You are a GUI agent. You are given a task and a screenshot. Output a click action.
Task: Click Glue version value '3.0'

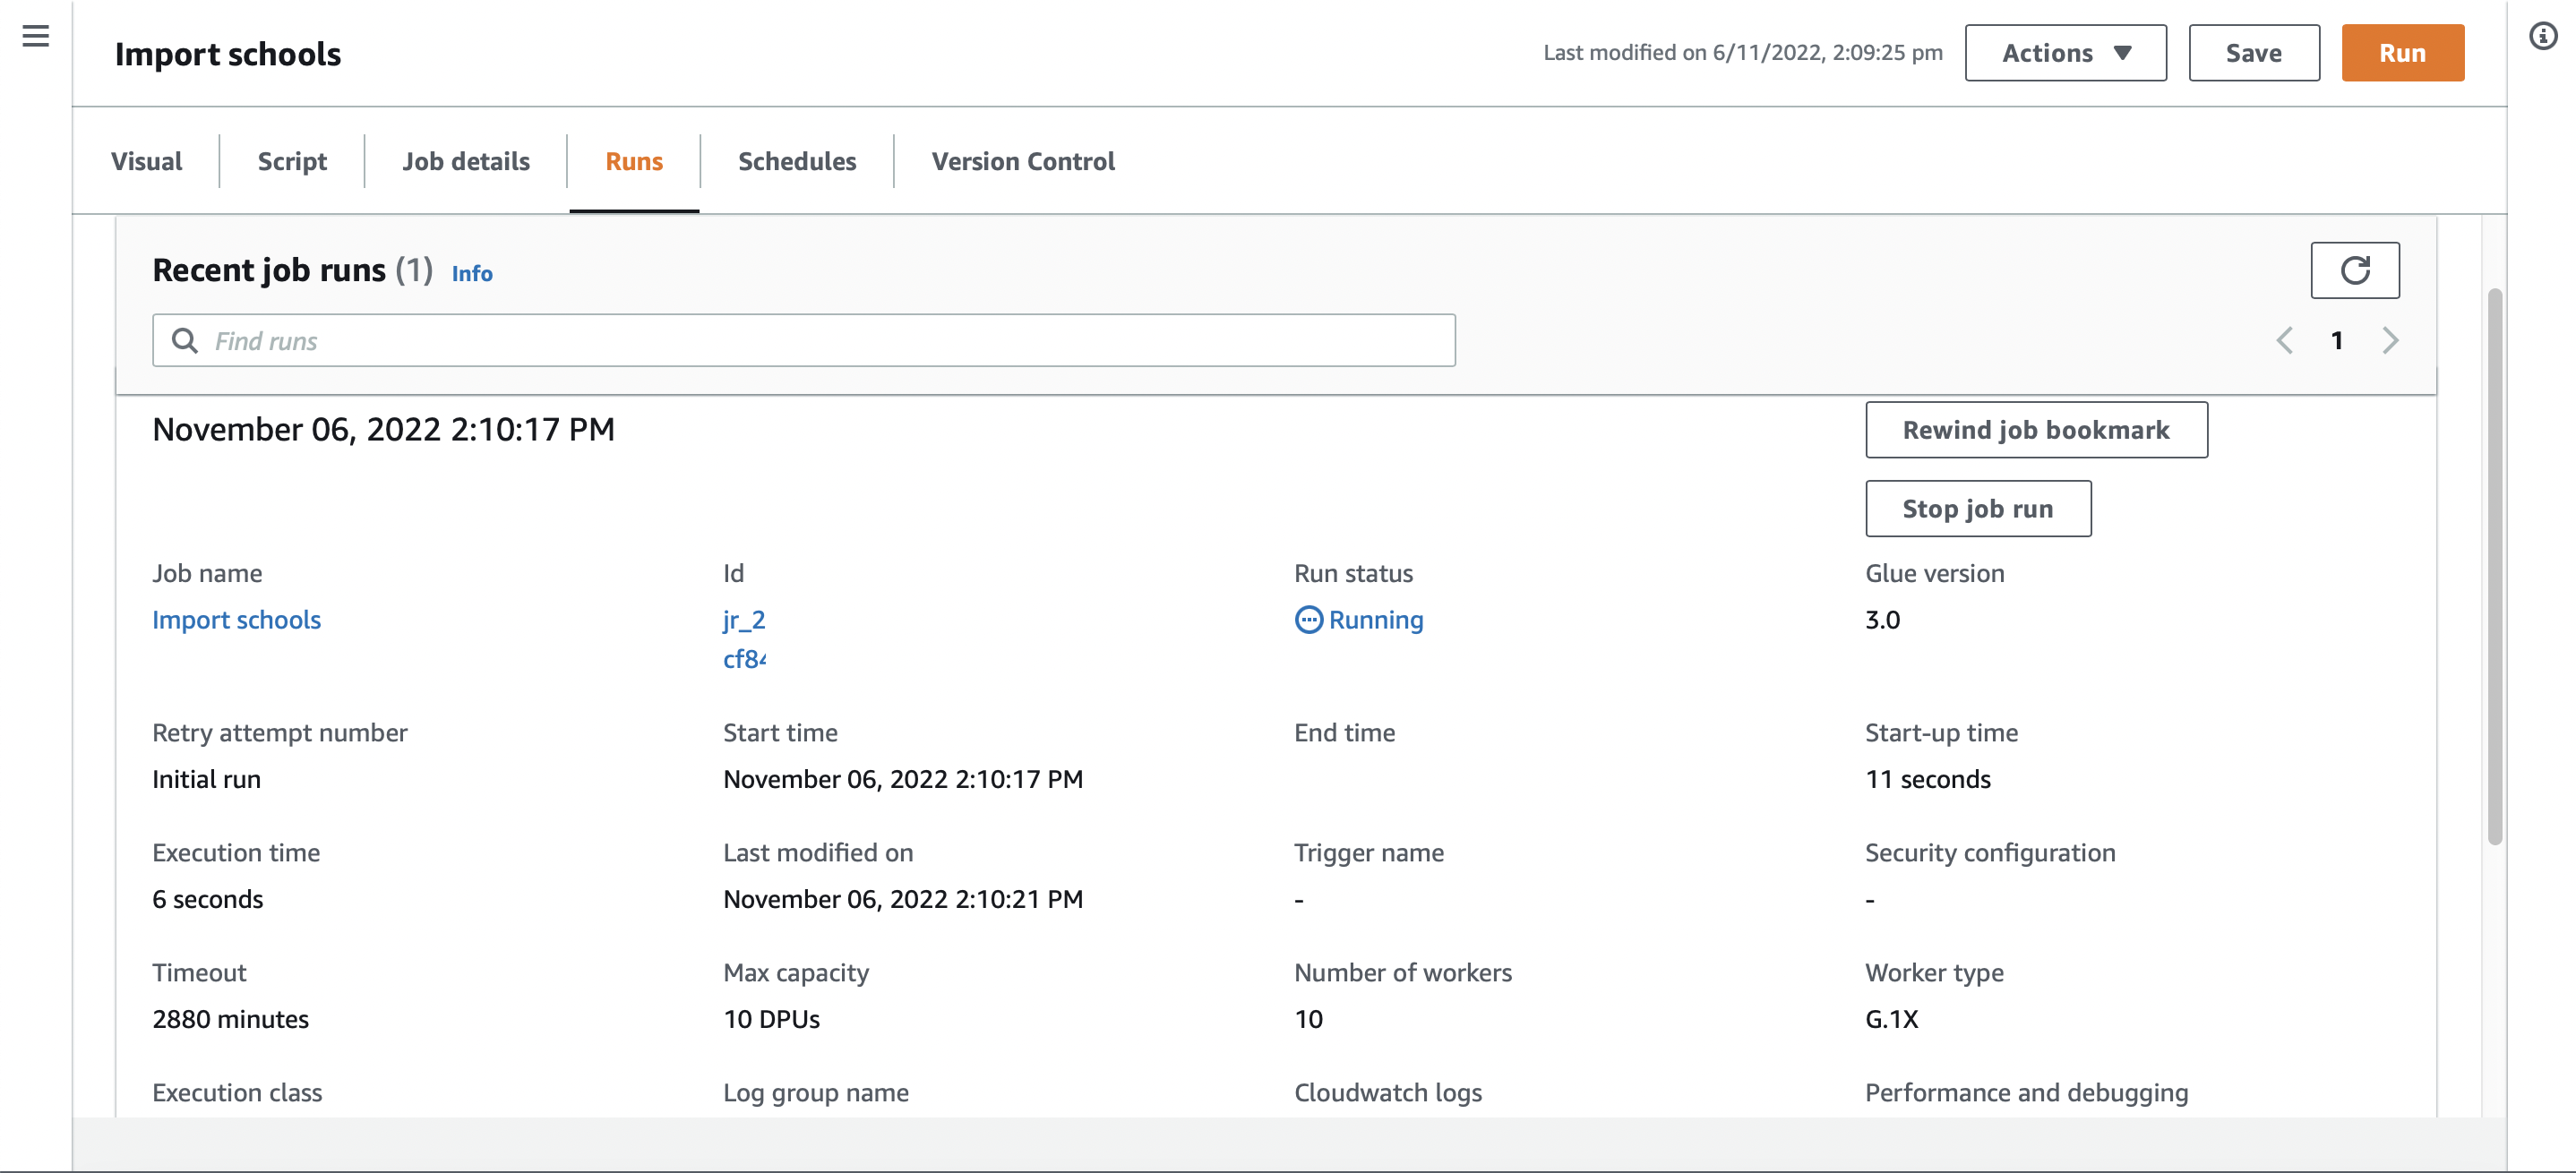[1882, 620]
